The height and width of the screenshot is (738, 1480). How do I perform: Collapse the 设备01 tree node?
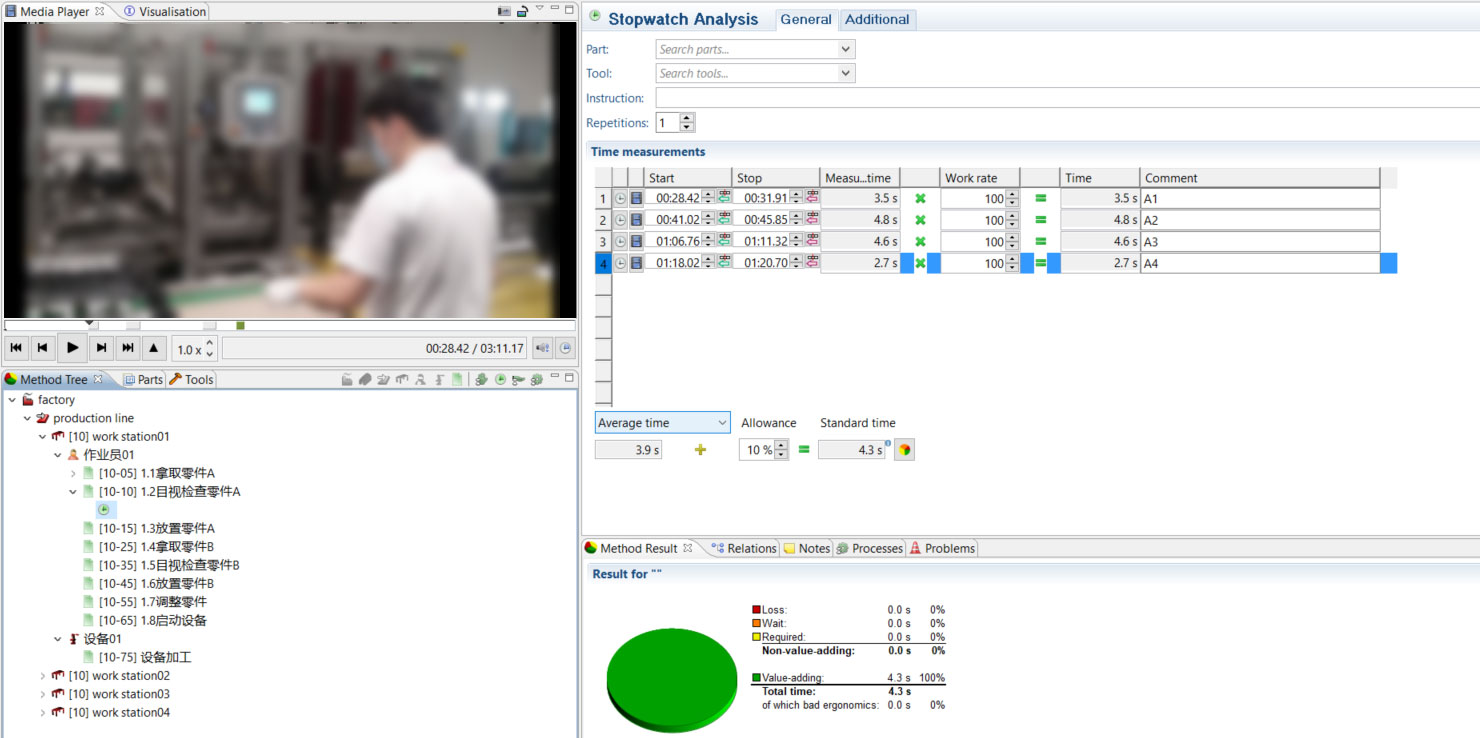click(58, 639)
